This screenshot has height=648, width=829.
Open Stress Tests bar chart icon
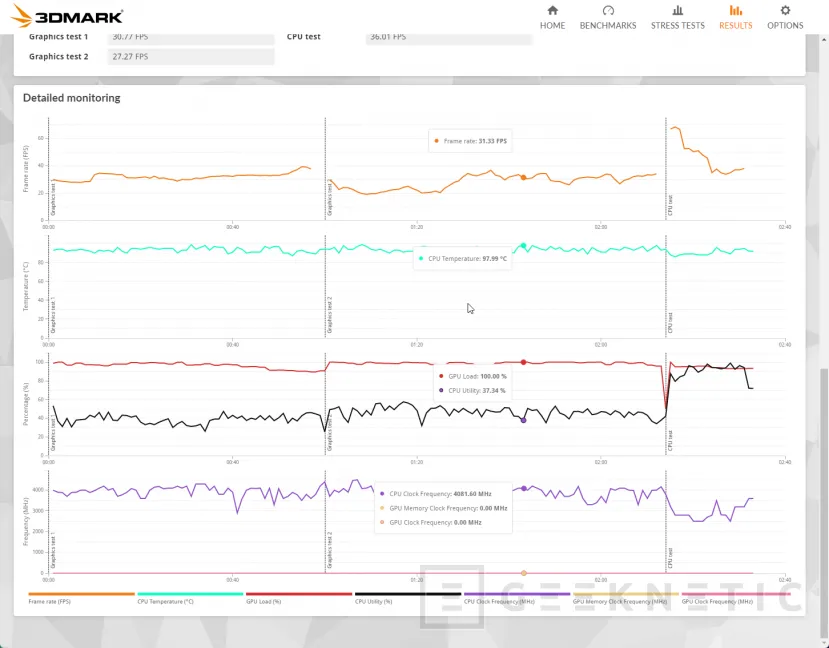coord(677,11)
